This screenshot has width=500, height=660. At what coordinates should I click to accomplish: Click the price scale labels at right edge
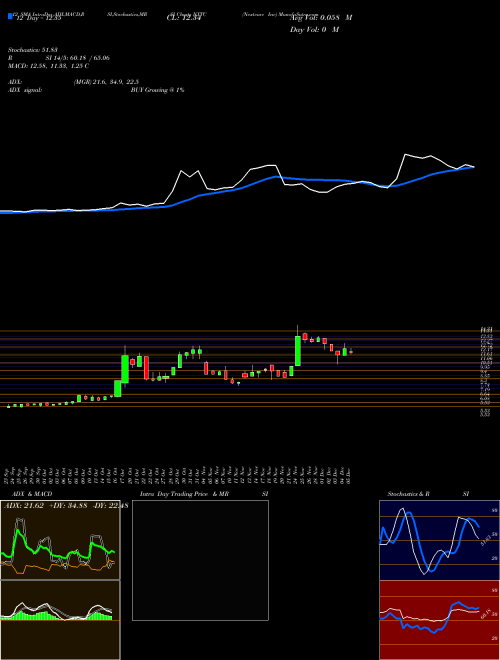point(486,370)
